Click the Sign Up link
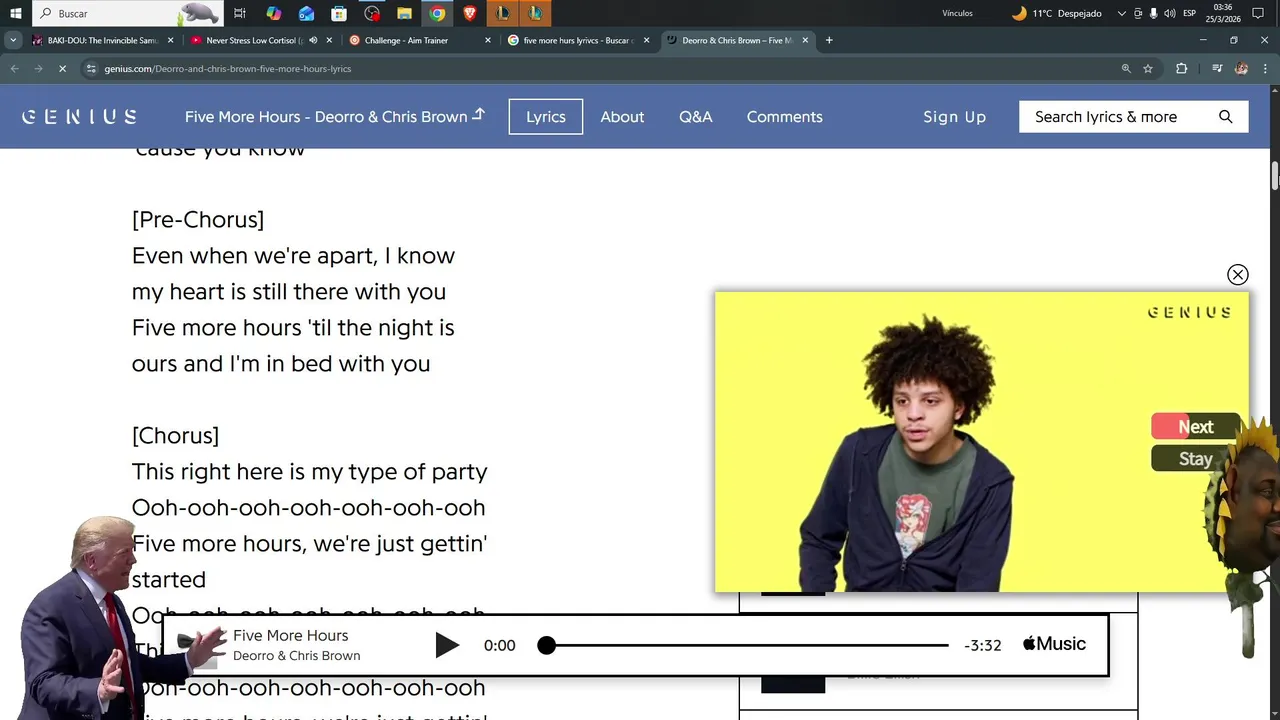Screen dimensions: 1280x720 [x=954, y=116]
